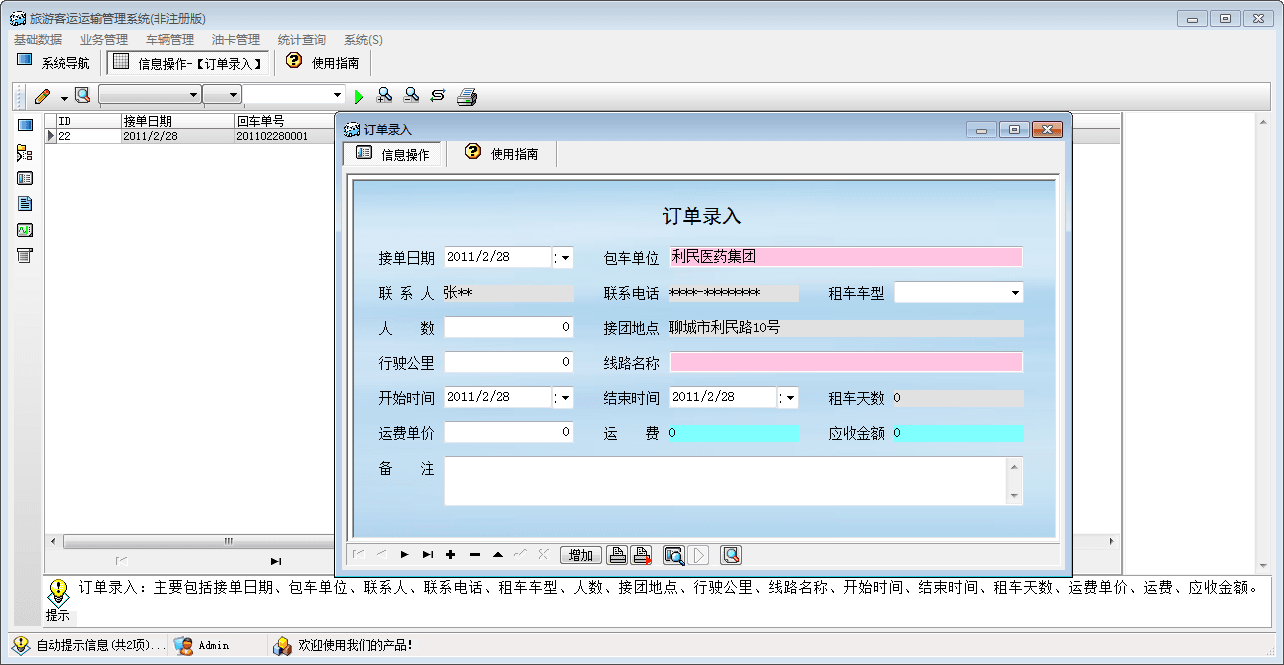Click the minus delete-record navigator button
The height and width of the screenshot is (665, 1284).
tap(475, 555)
